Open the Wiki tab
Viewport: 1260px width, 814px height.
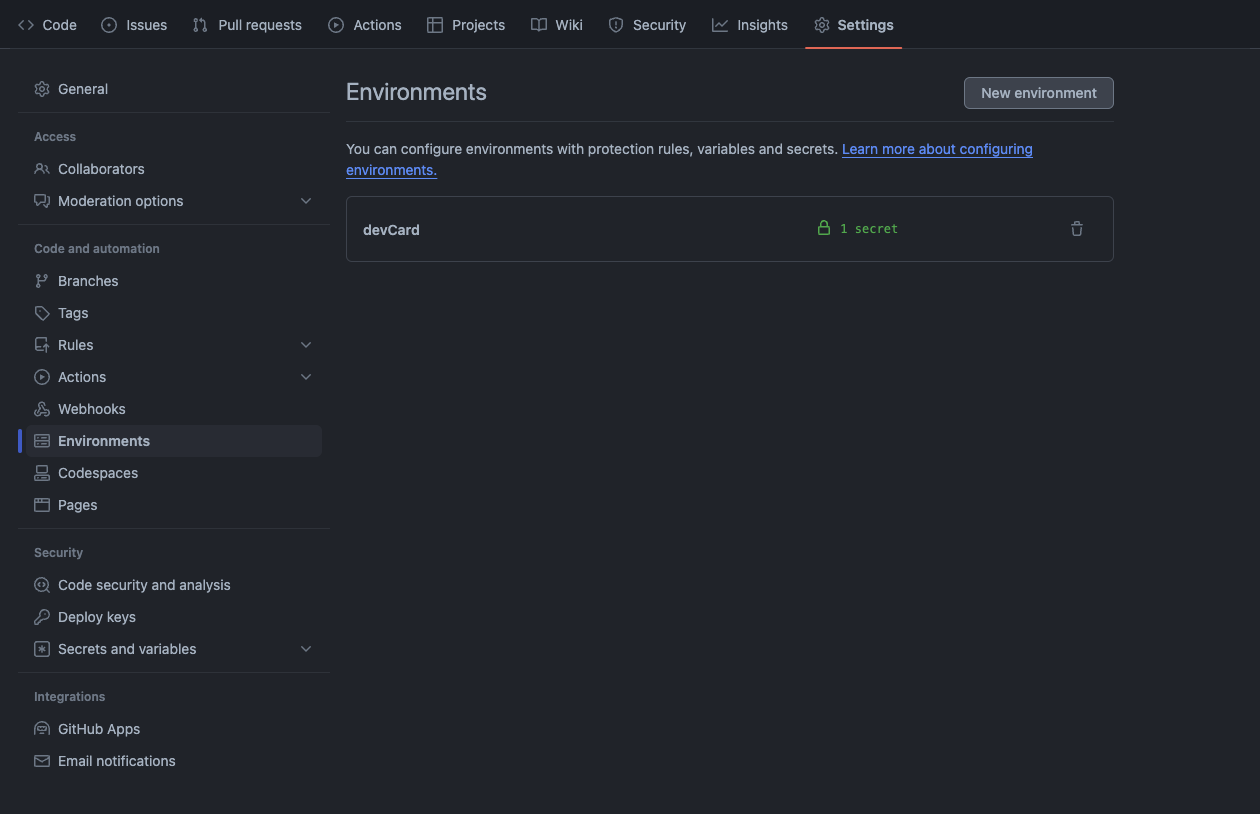[557, 25]
